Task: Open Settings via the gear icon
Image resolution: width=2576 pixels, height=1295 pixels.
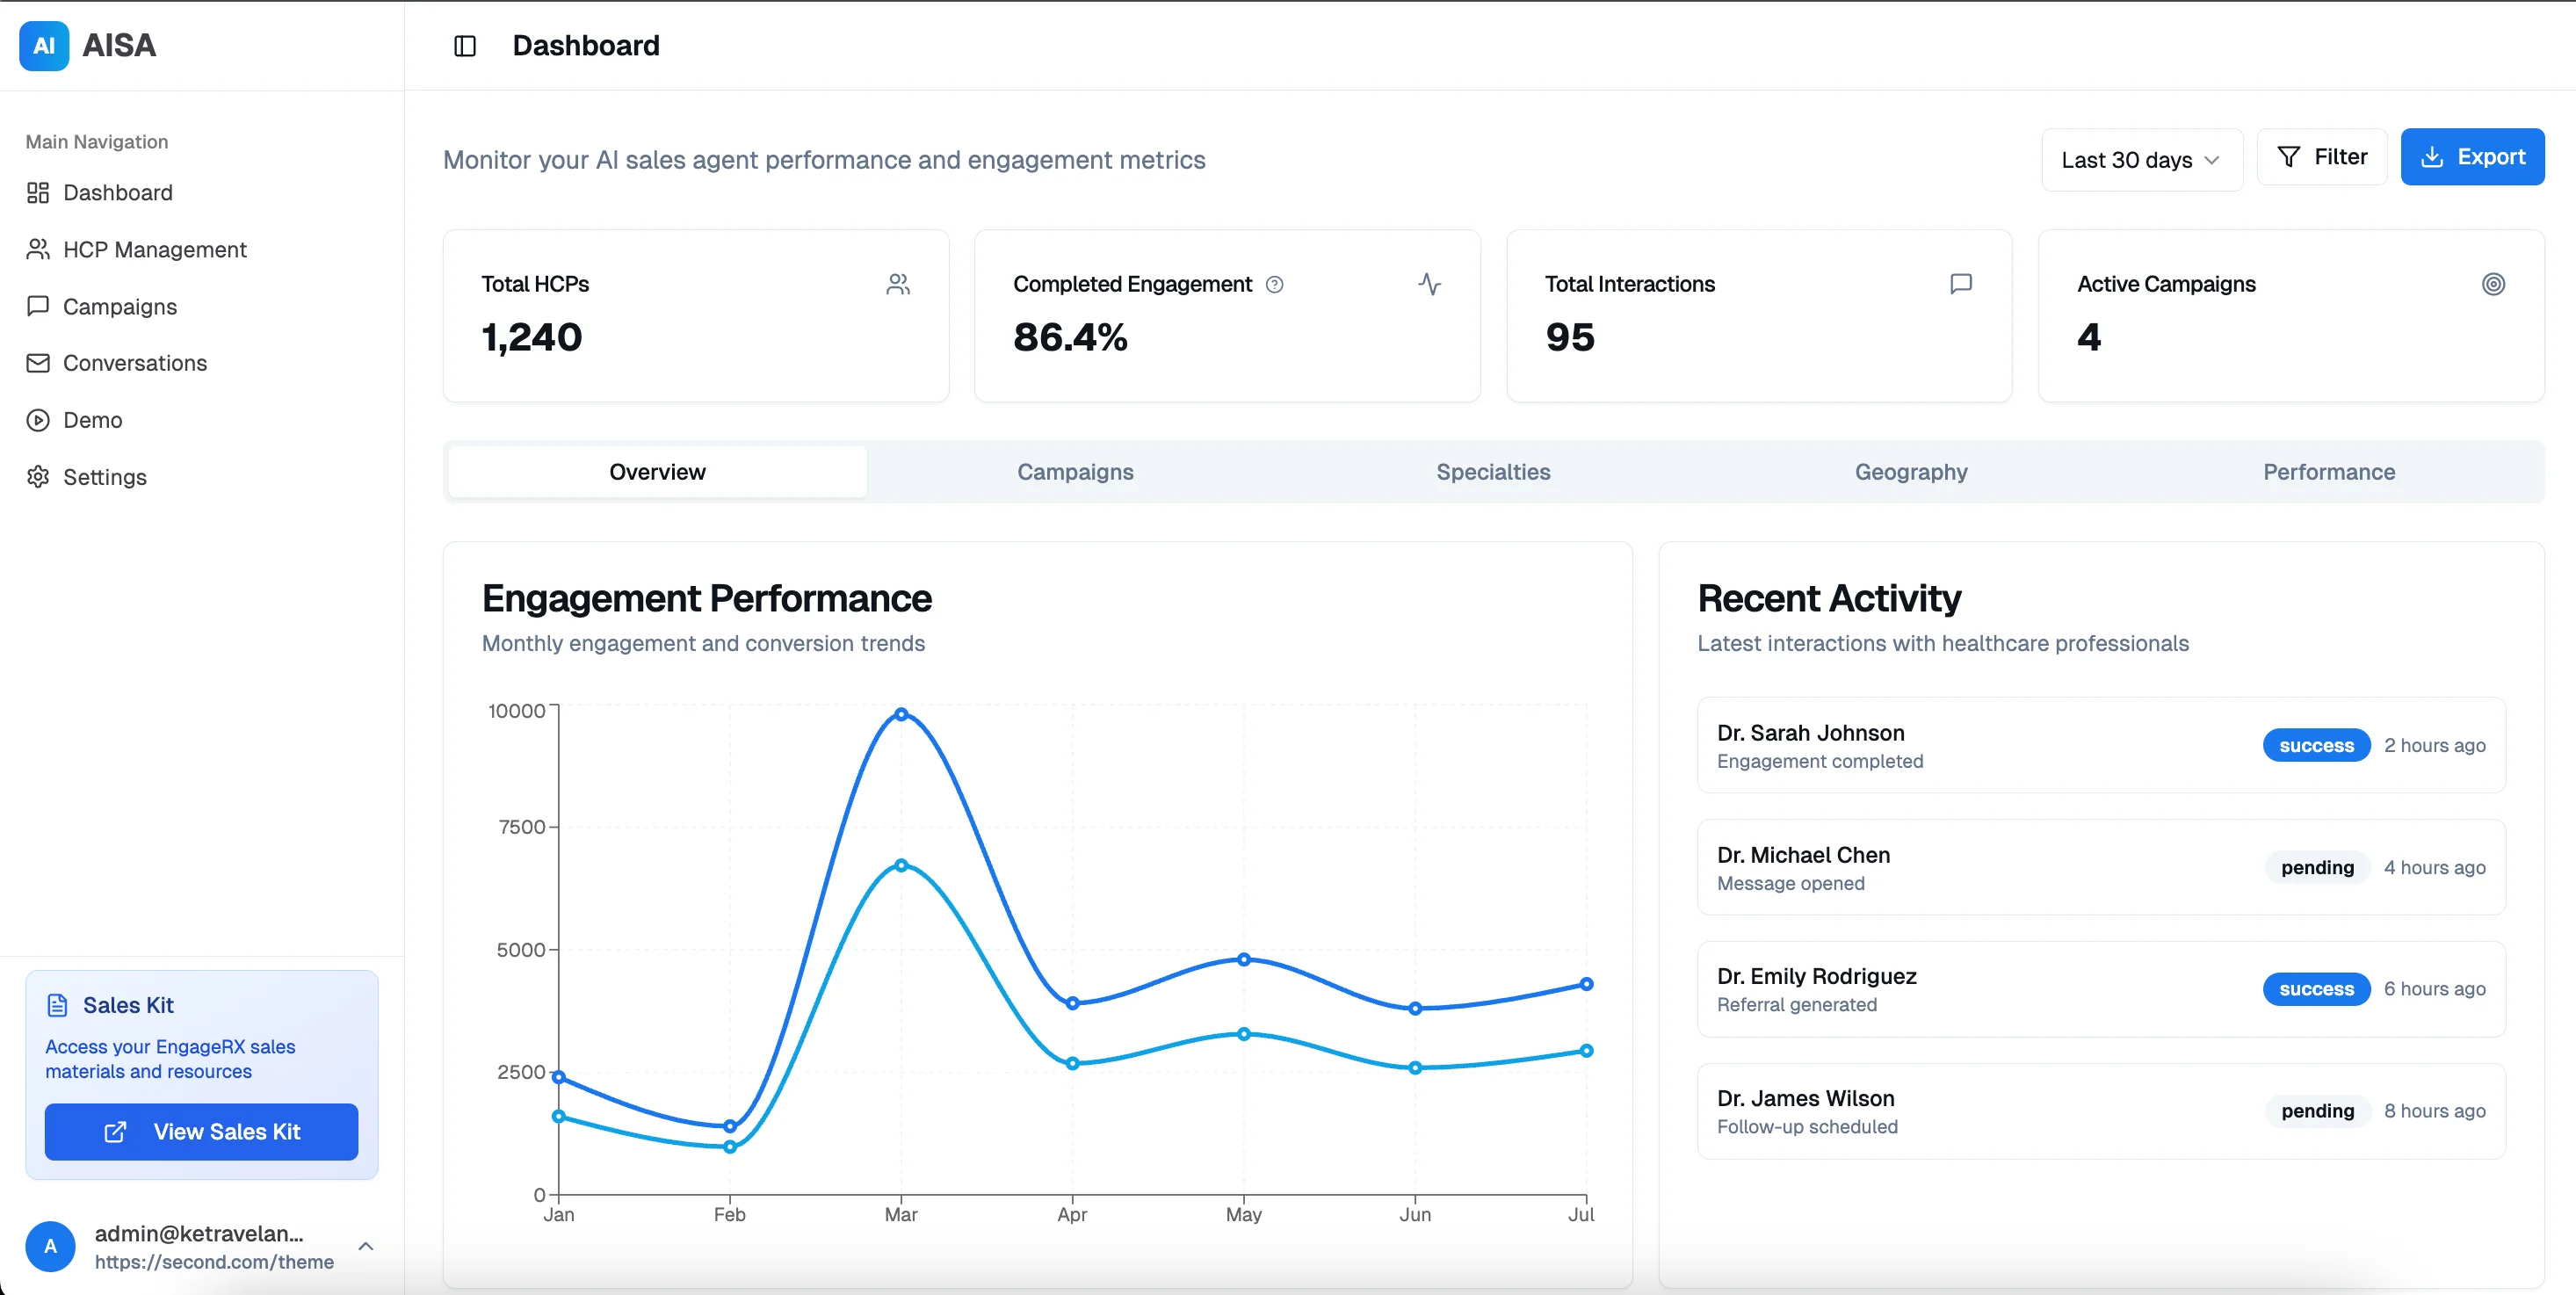Action: (38, 477)
